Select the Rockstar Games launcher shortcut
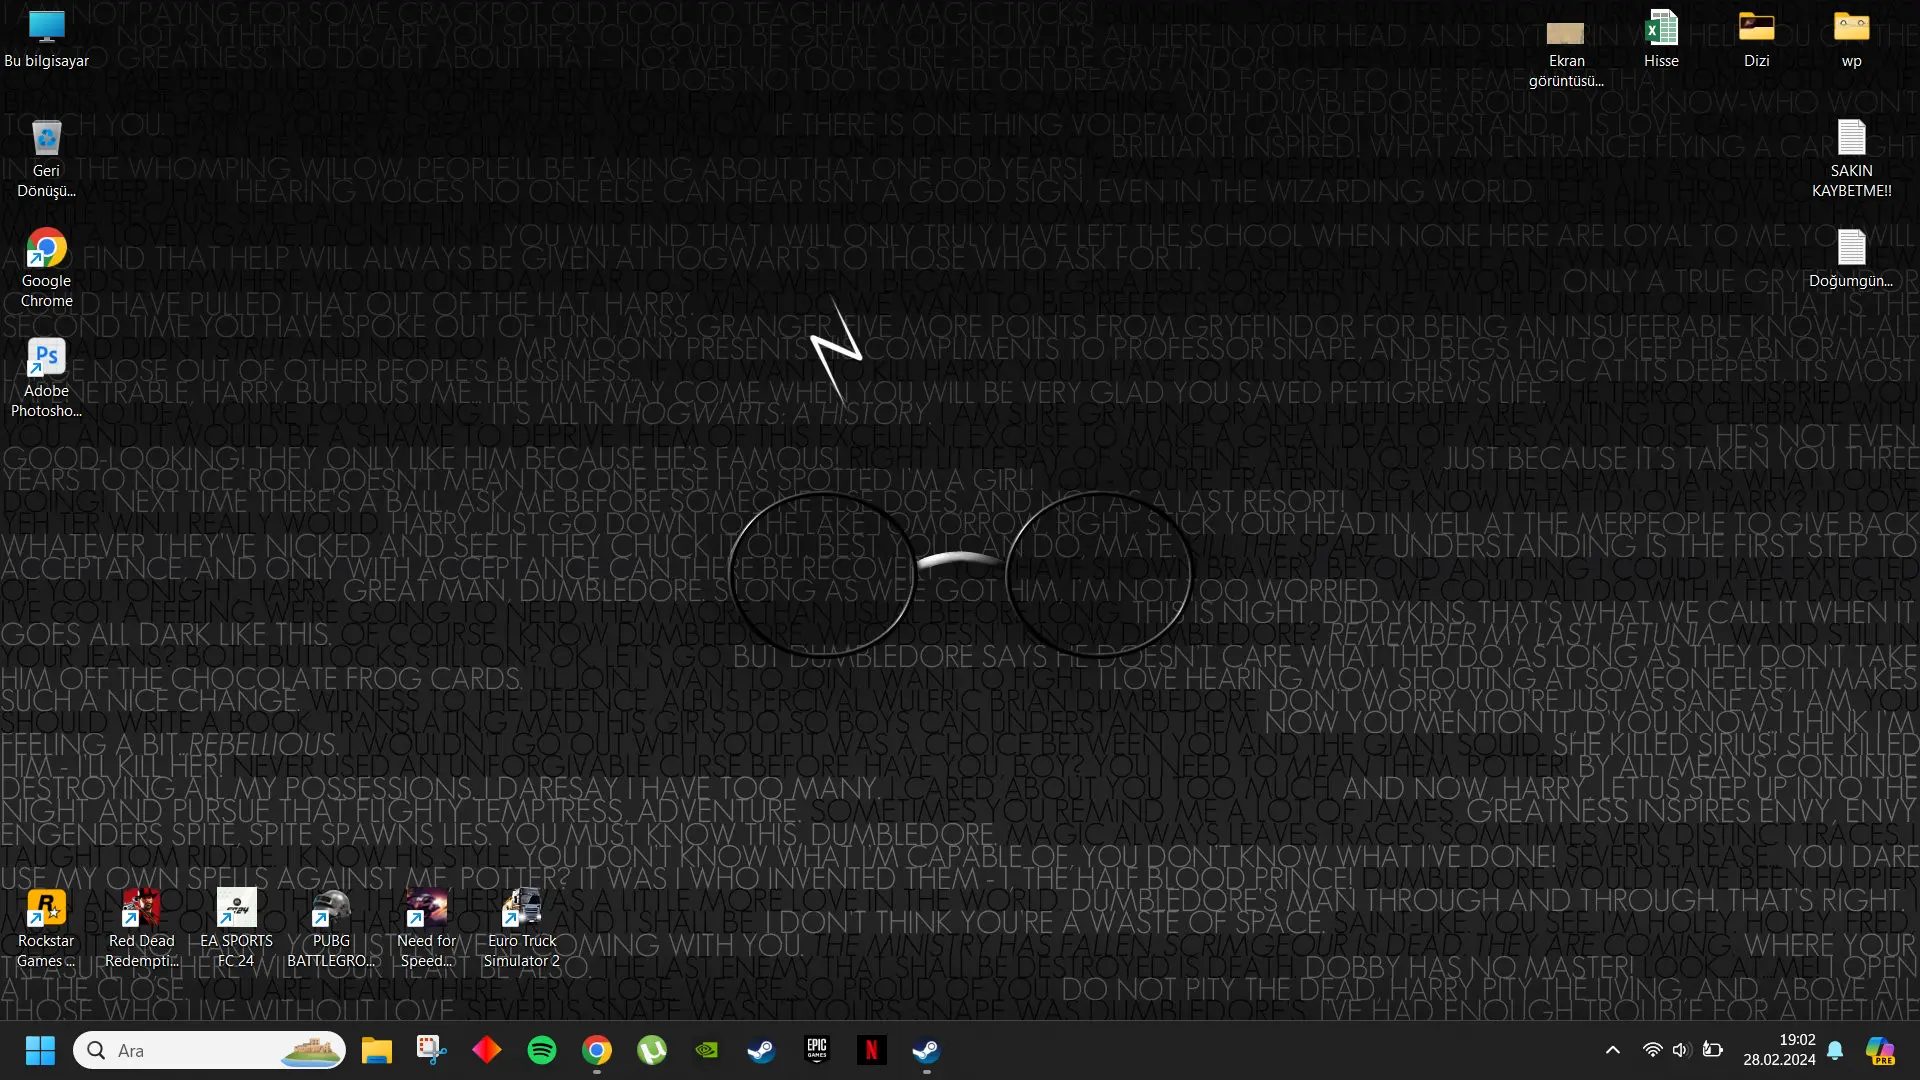1920x1080 pixels. coord(46,929)
